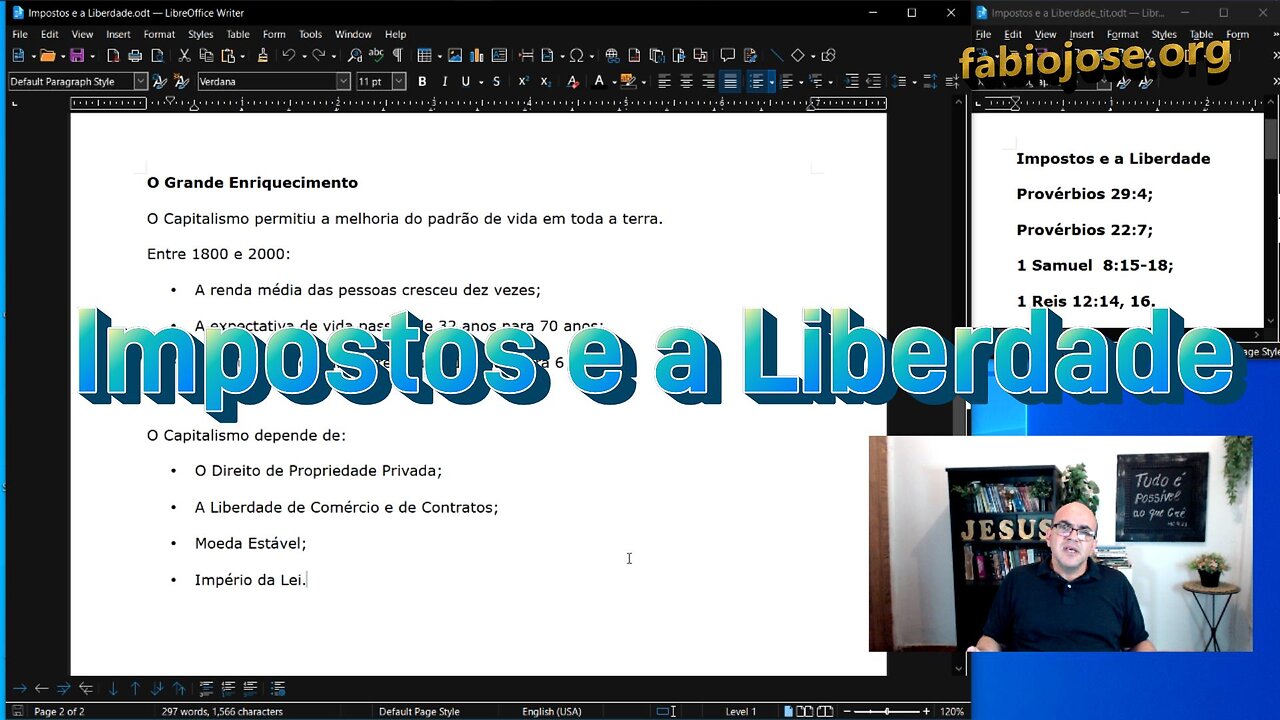Open the Tools menu

311,34
